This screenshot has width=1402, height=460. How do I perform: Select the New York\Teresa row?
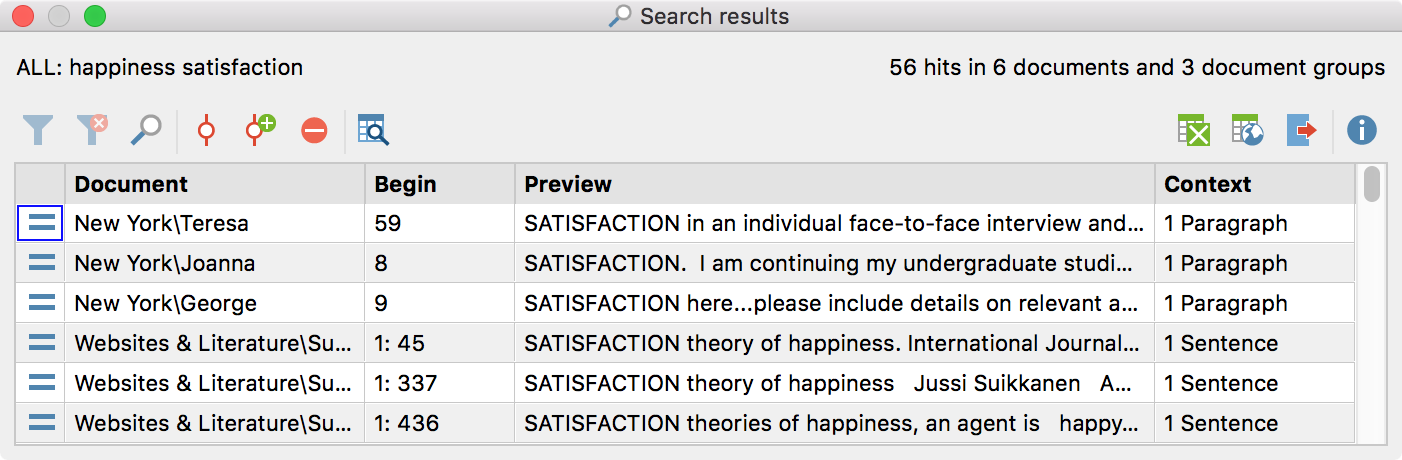tap(685, 224)
